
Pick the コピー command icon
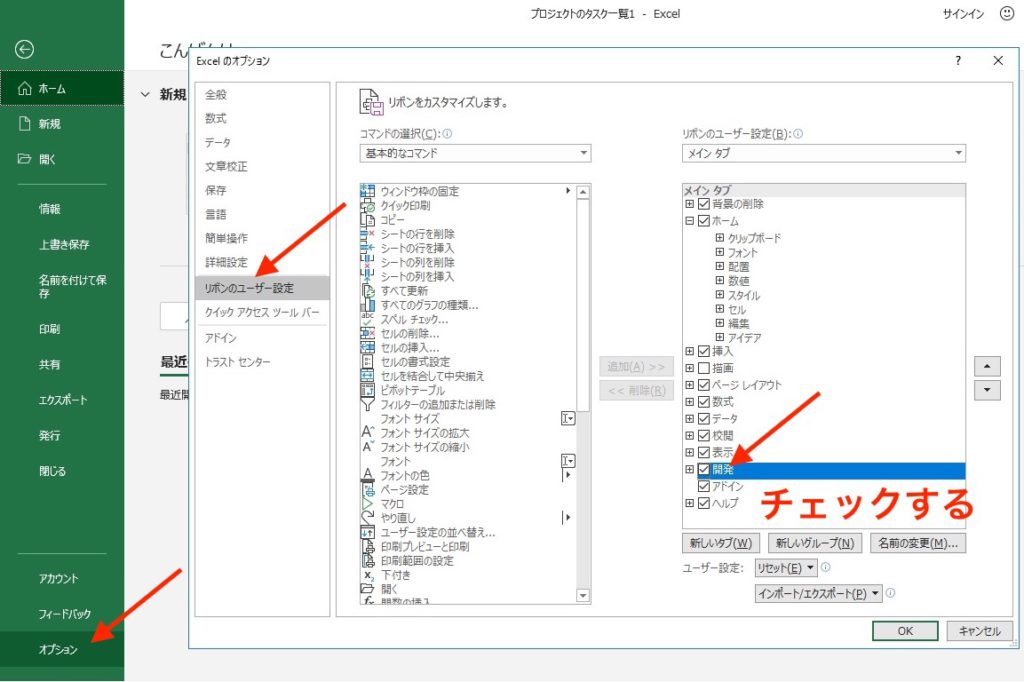tap(368, 219)
